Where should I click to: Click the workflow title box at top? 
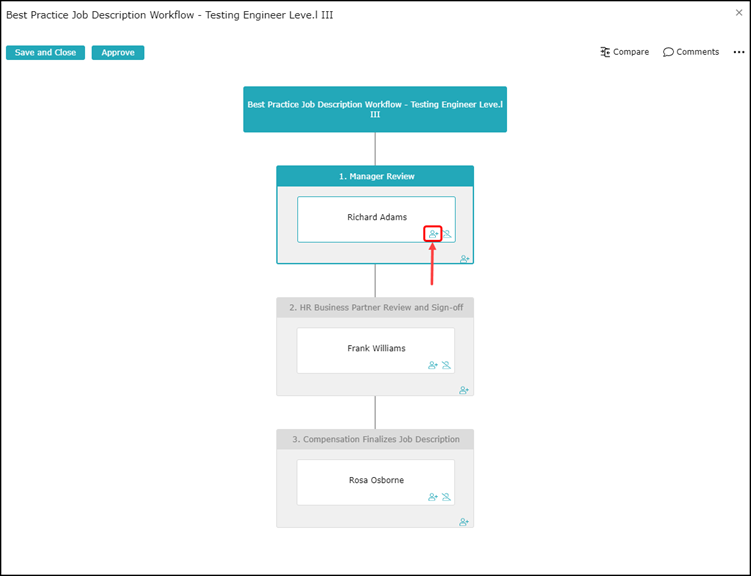(x=375, y=109)
